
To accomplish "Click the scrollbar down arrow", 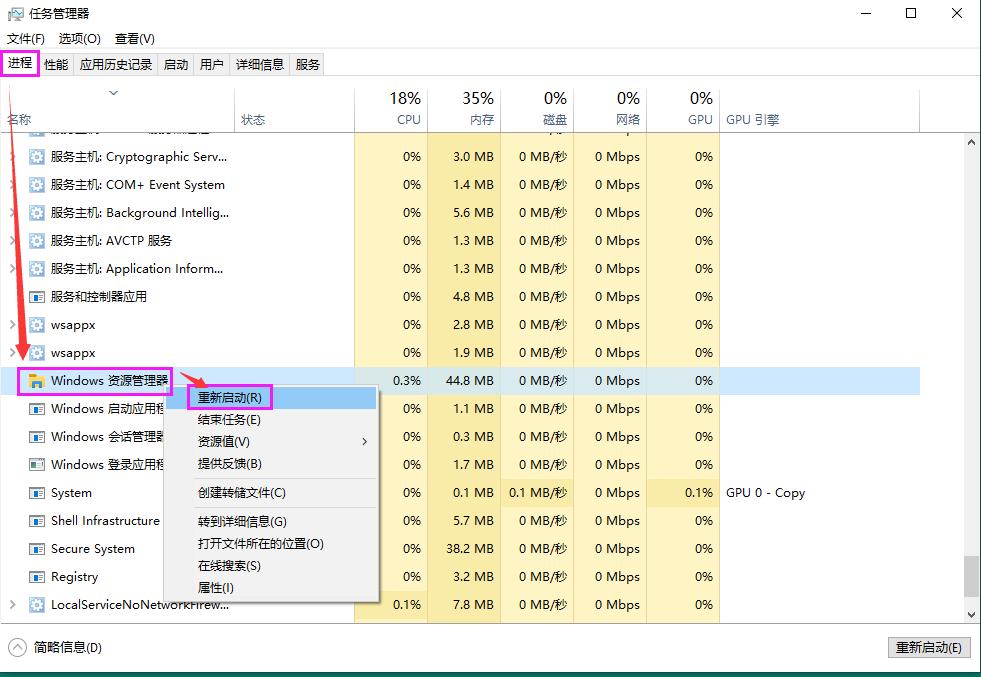I will coord(971,614).
